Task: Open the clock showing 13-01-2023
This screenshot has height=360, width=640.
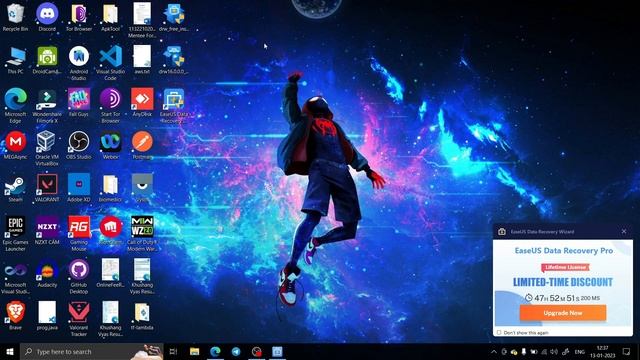Action: tap(602, 351)
